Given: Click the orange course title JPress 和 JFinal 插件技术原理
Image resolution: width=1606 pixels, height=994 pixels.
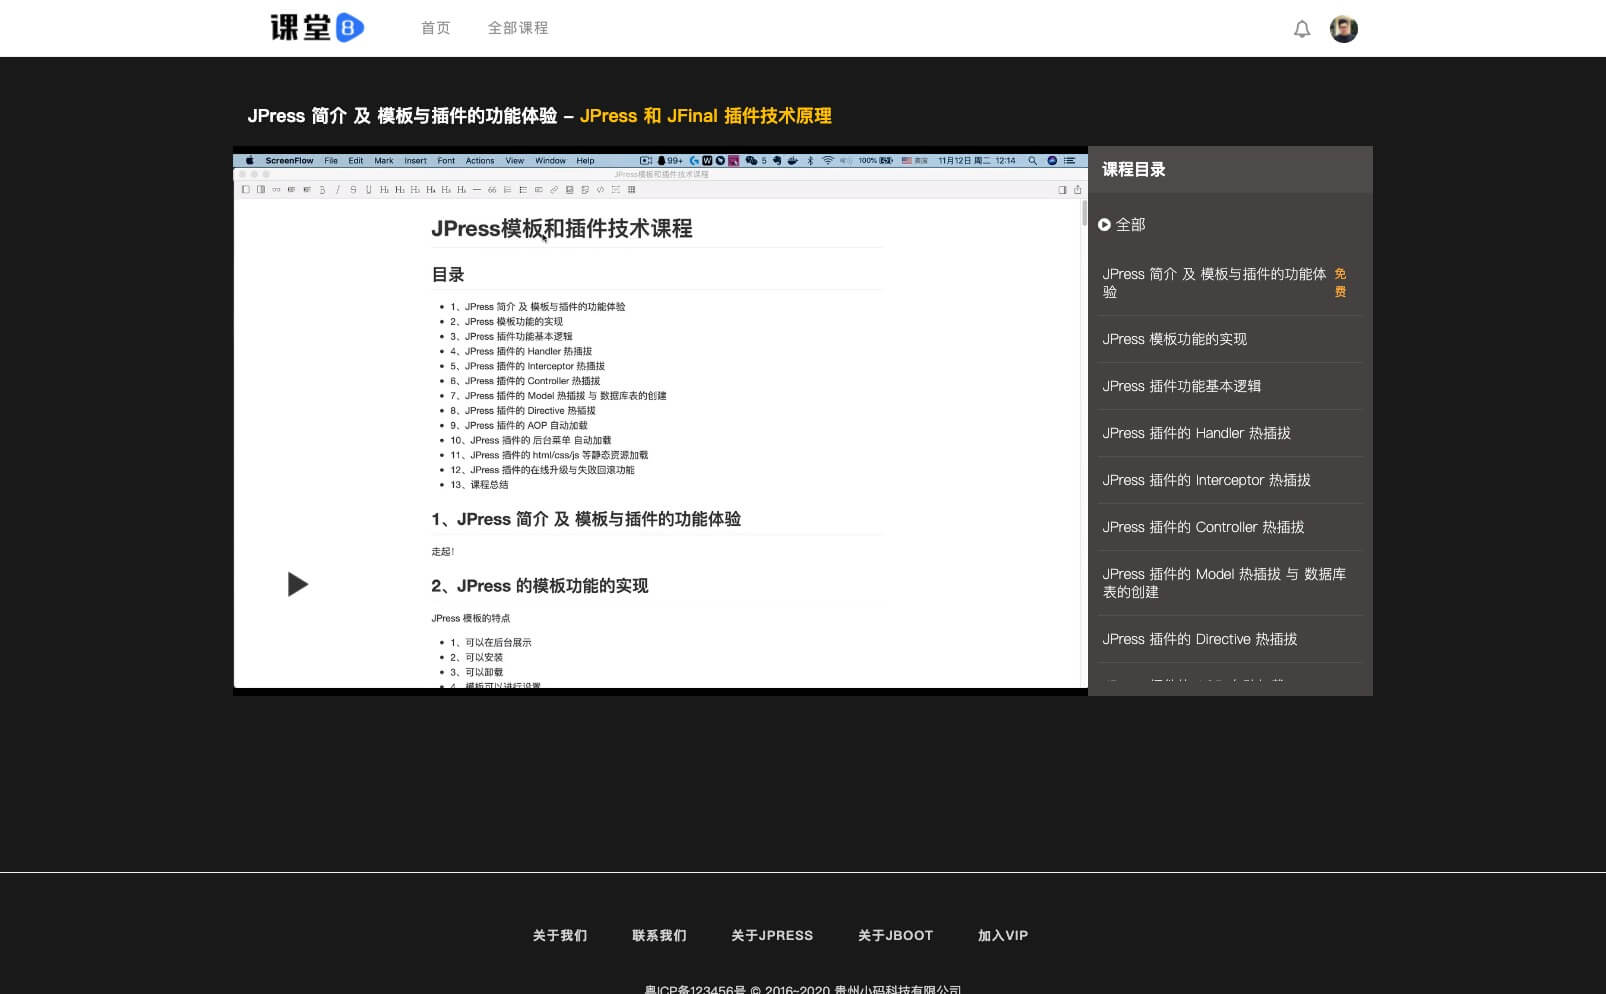Looking at the screenshot, I should [705, 116].
